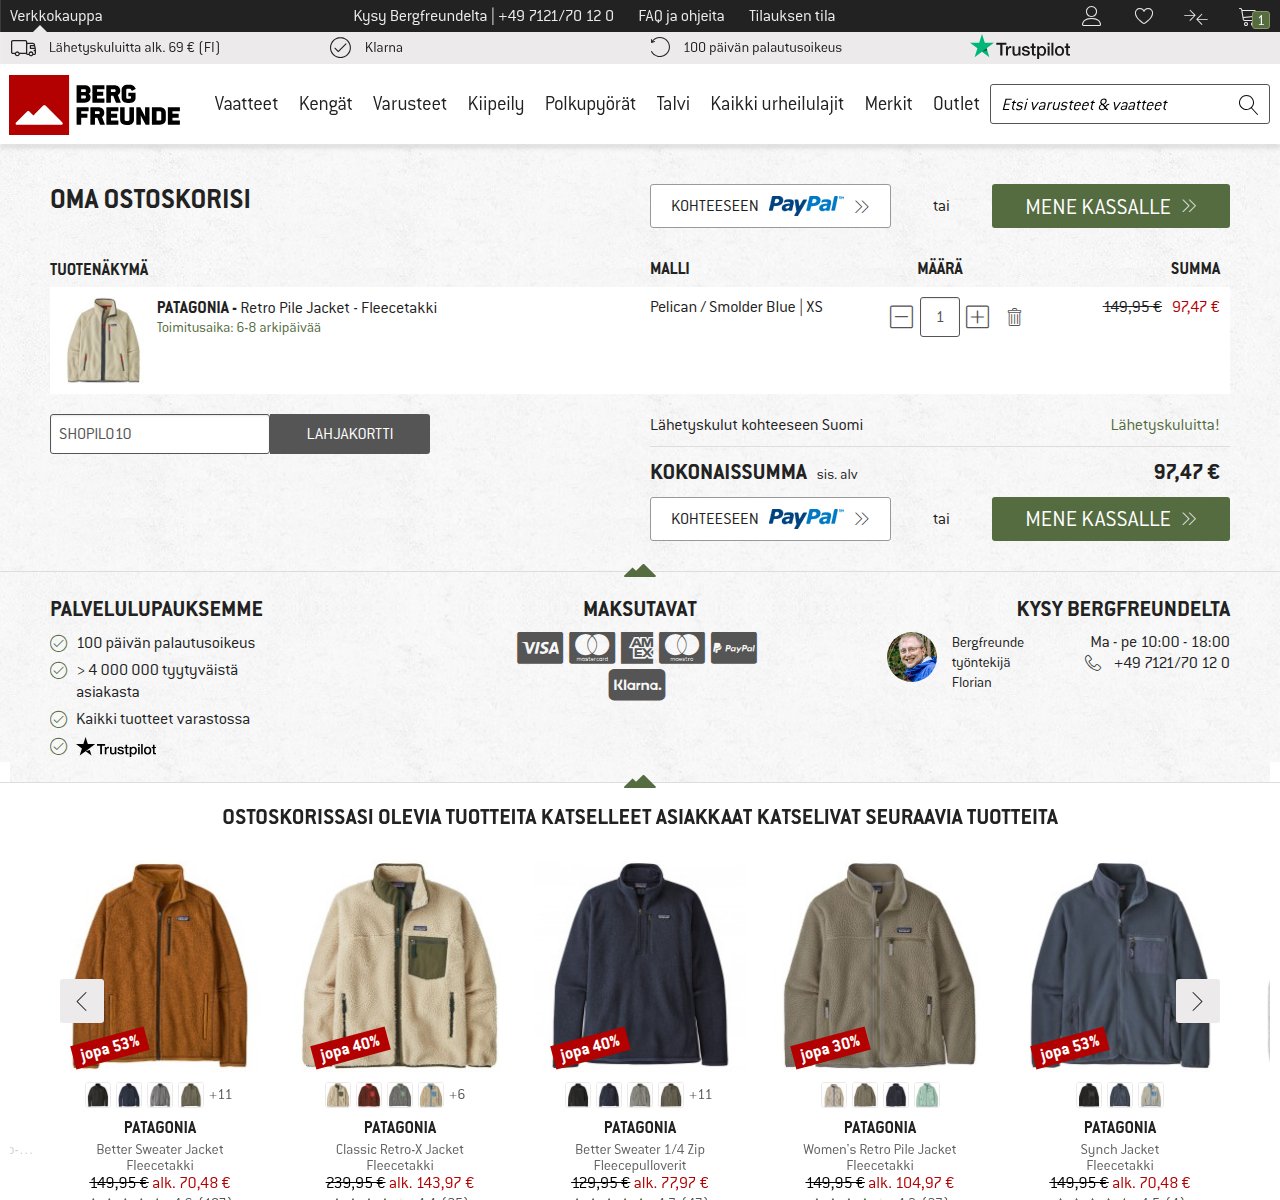This screenshot has height=1200, width=1280.
Task: Select black swatch under Synch Jacket
Action: coord(1089,1095)
